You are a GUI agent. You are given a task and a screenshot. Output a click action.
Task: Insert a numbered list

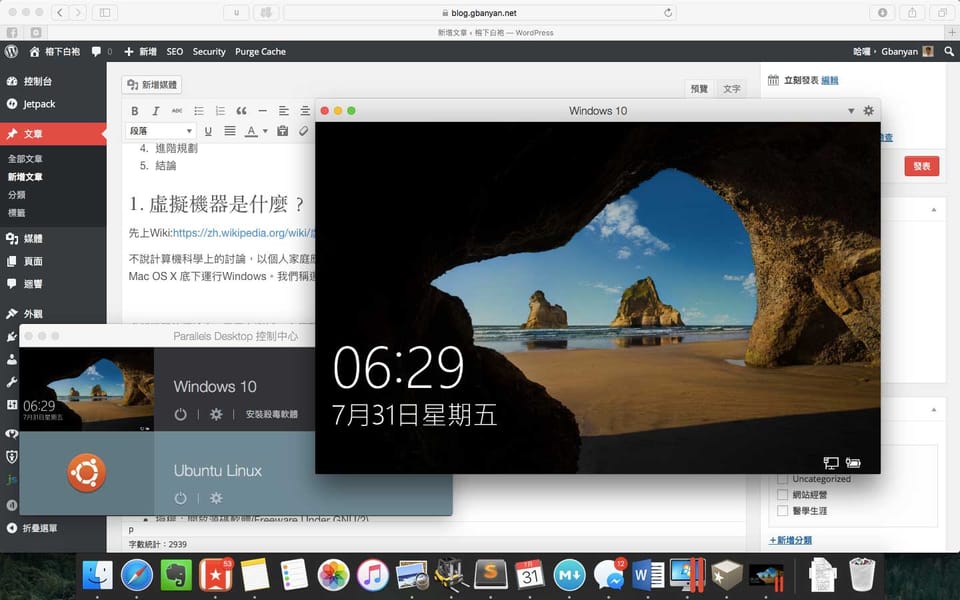220,111
